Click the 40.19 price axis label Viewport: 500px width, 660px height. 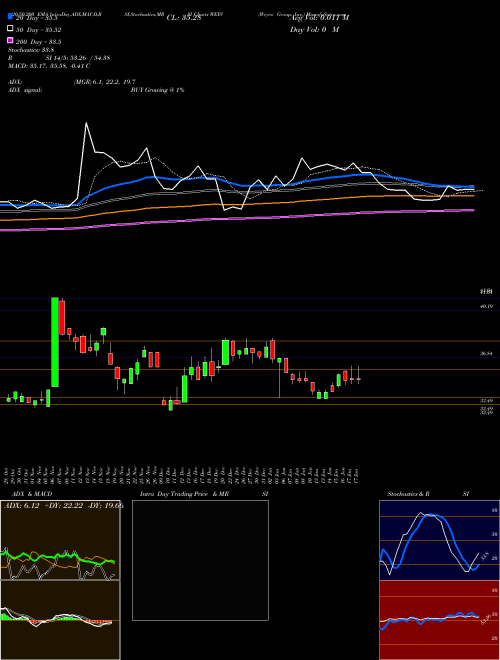coord(486,306)
